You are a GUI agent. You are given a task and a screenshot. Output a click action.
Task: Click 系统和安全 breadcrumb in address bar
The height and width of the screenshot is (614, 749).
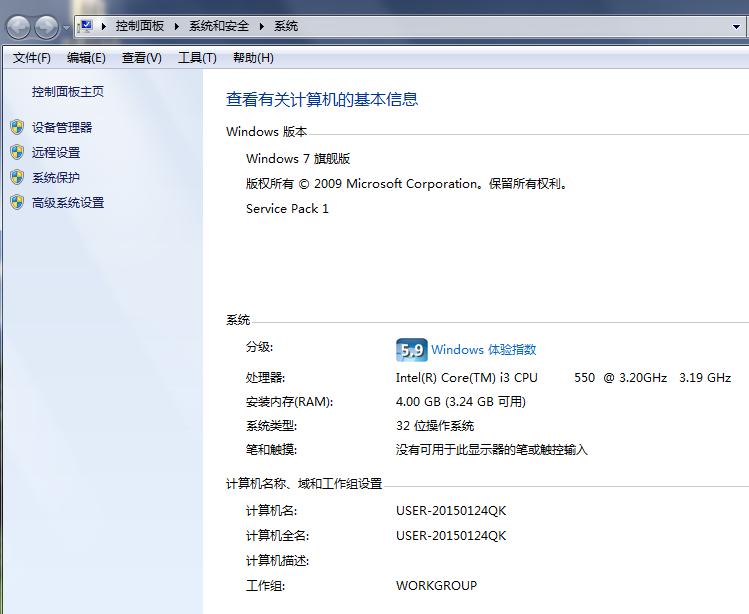tap(219, 26)
